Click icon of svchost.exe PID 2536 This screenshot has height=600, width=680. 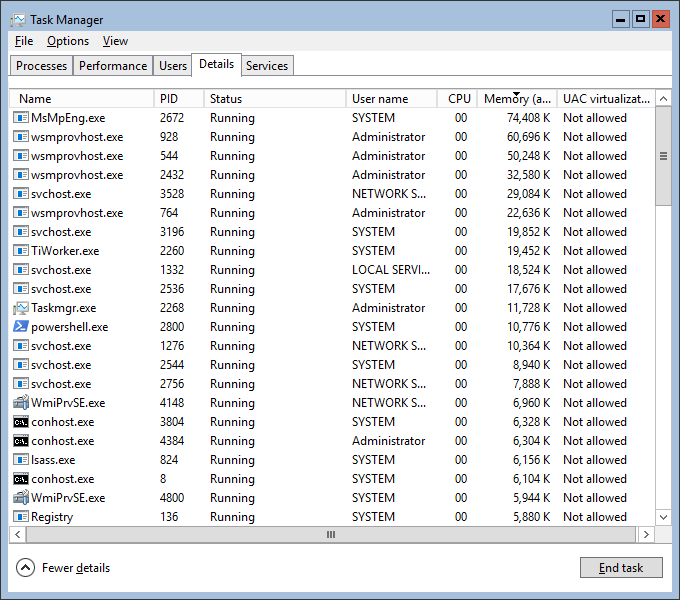pos(20,289)
